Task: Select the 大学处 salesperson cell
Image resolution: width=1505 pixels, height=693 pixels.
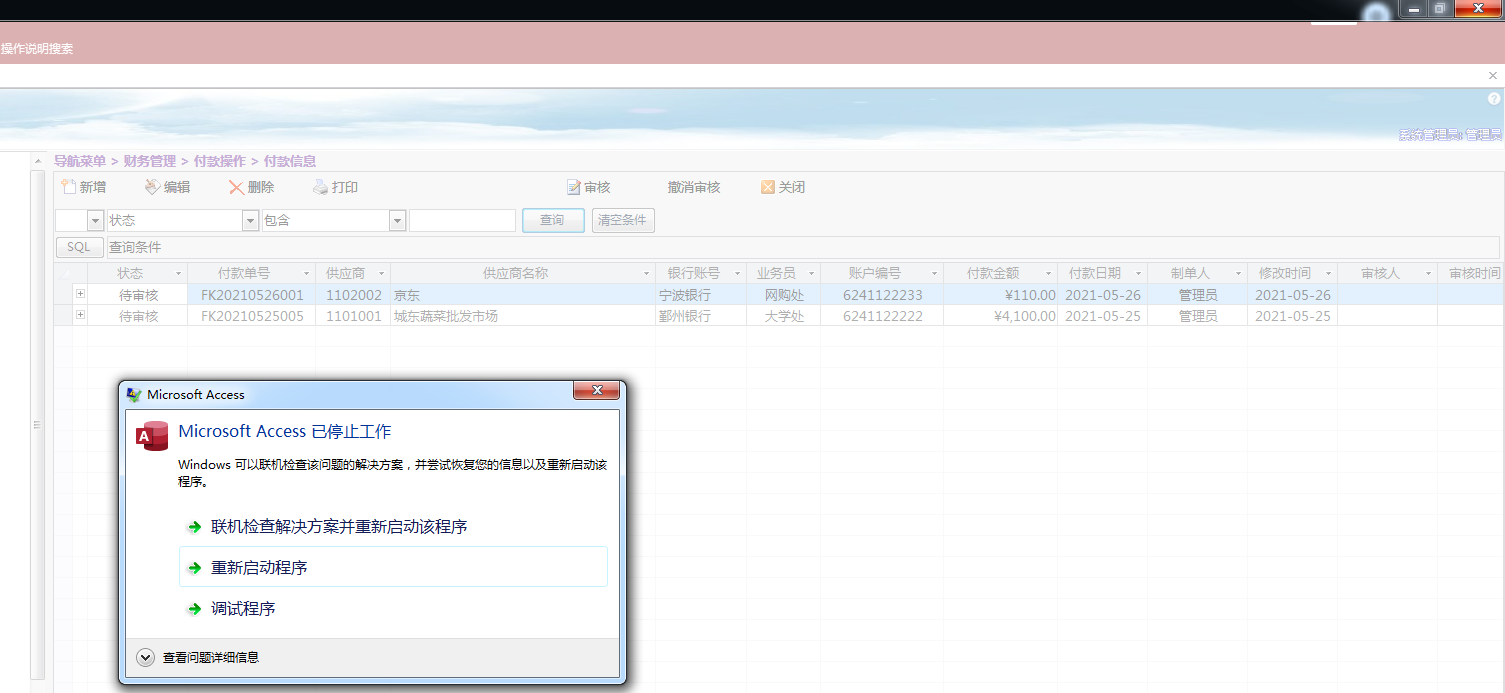Action: [784, 316]
